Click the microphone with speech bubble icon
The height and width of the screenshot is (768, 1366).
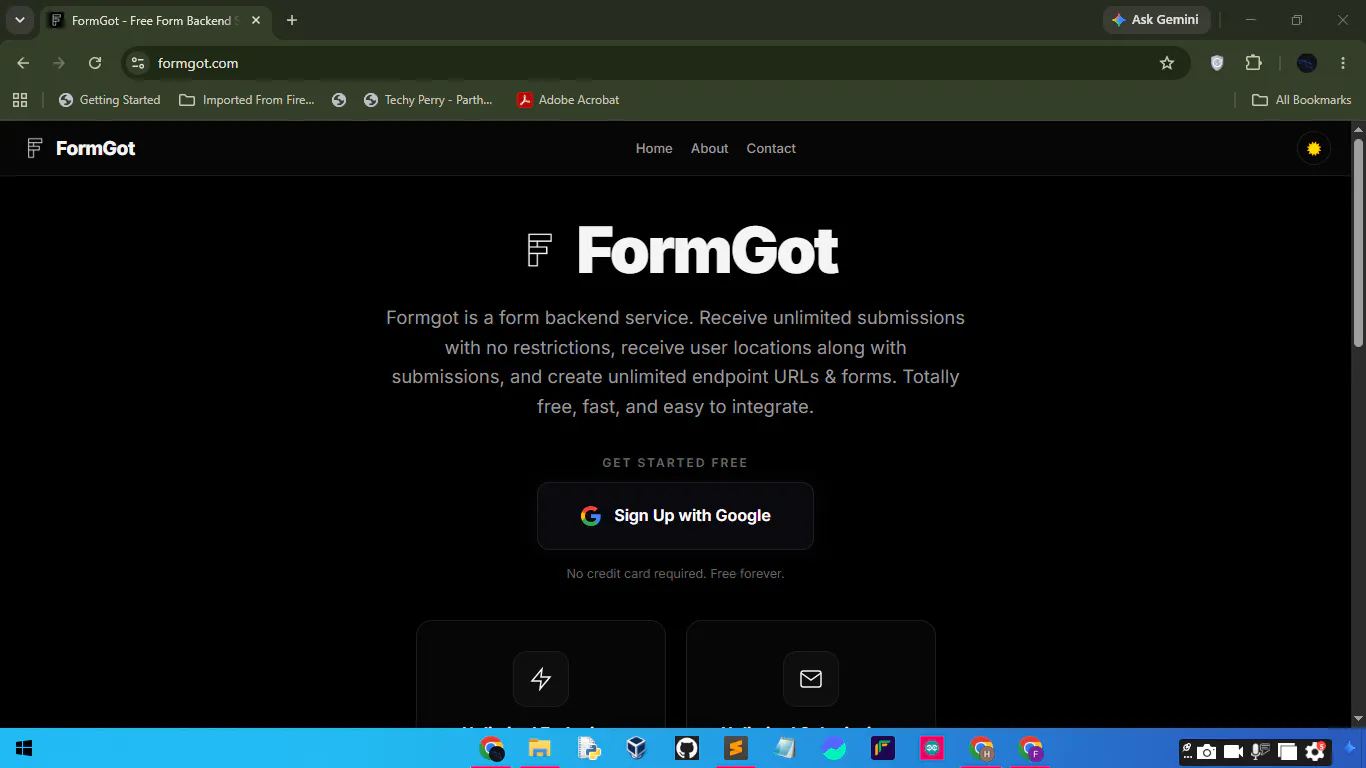(x=1260, y=751)
